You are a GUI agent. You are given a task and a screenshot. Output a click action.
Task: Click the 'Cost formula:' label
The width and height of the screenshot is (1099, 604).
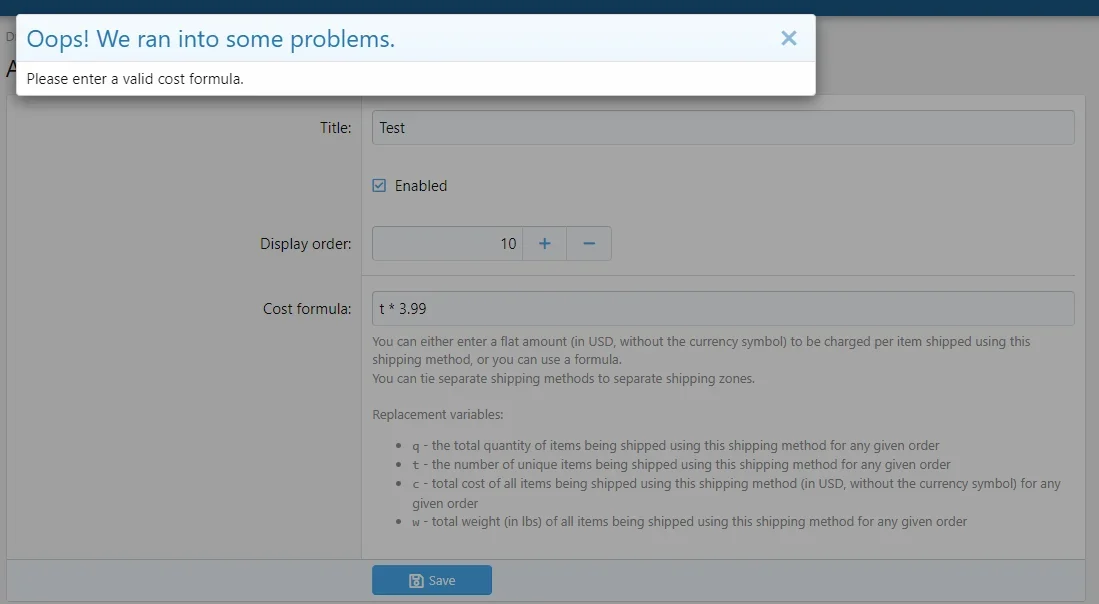pyautogui.click(x=307, y=309)
